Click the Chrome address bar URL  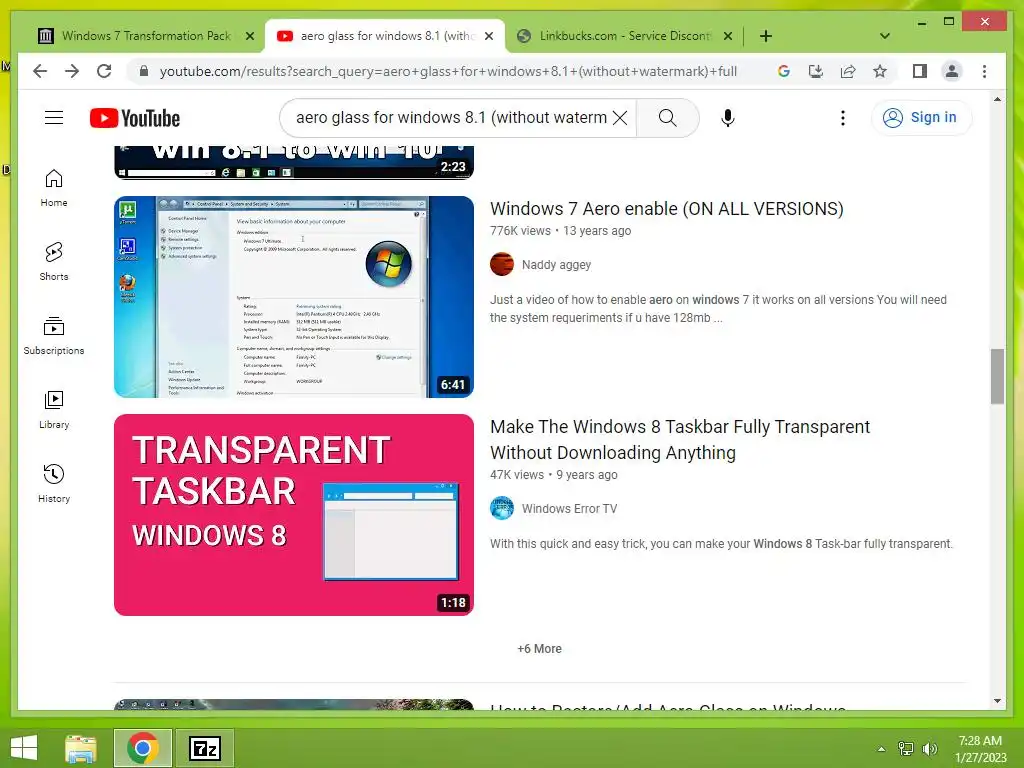(448, 71)
